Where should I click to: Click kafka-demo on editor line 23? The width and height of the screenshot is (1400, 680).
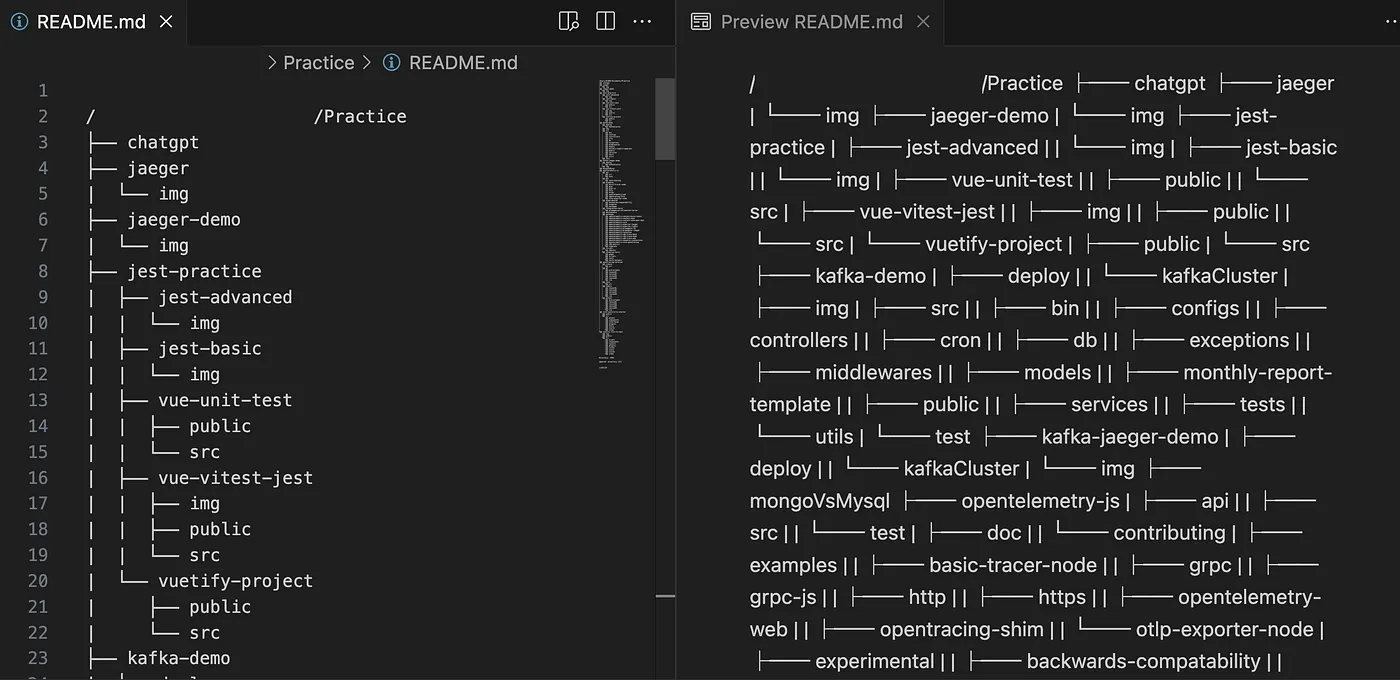[179, 658]
